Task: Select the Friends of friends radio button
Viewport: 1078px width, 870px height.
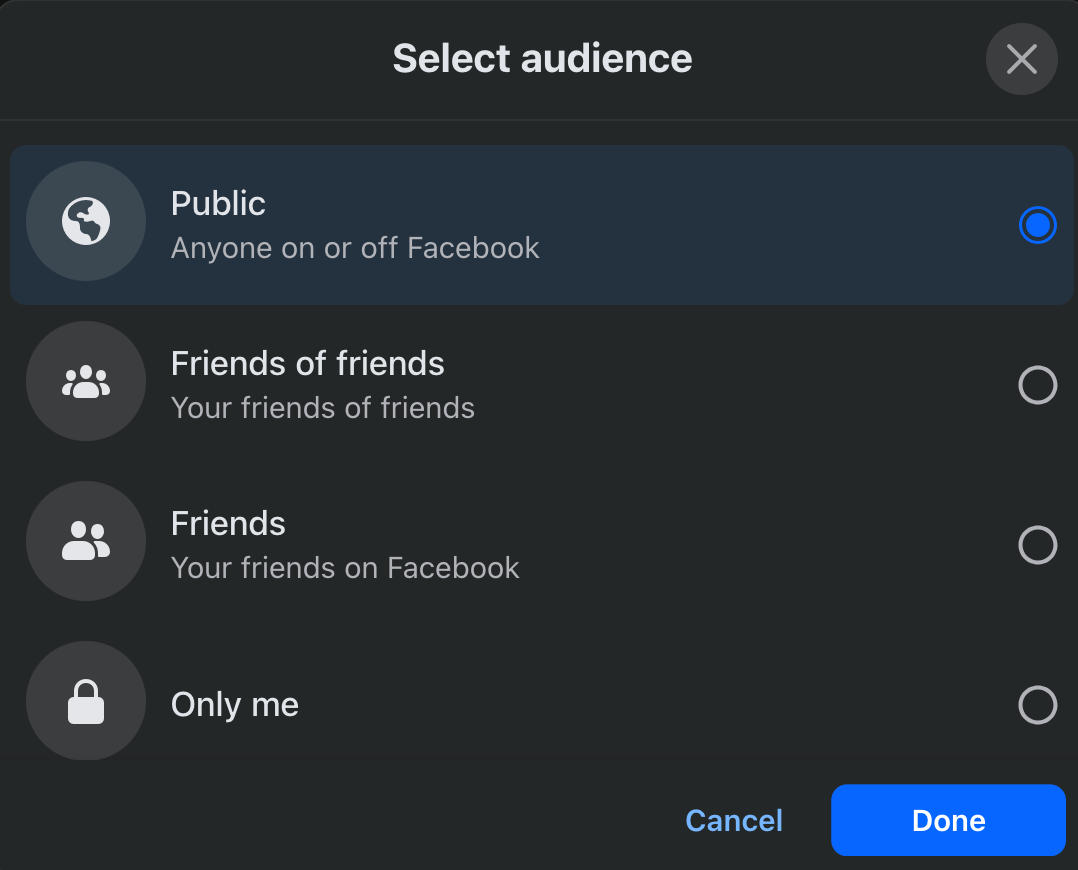Action: (1037, 385)
